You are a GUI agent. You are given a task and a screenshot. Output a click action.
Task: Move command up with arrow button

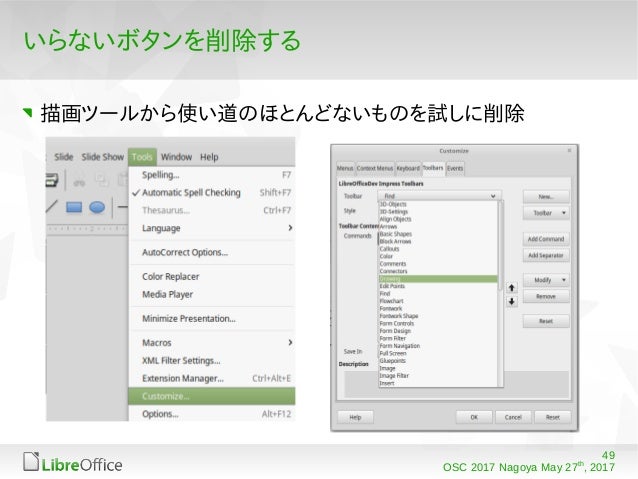point(512,288)
